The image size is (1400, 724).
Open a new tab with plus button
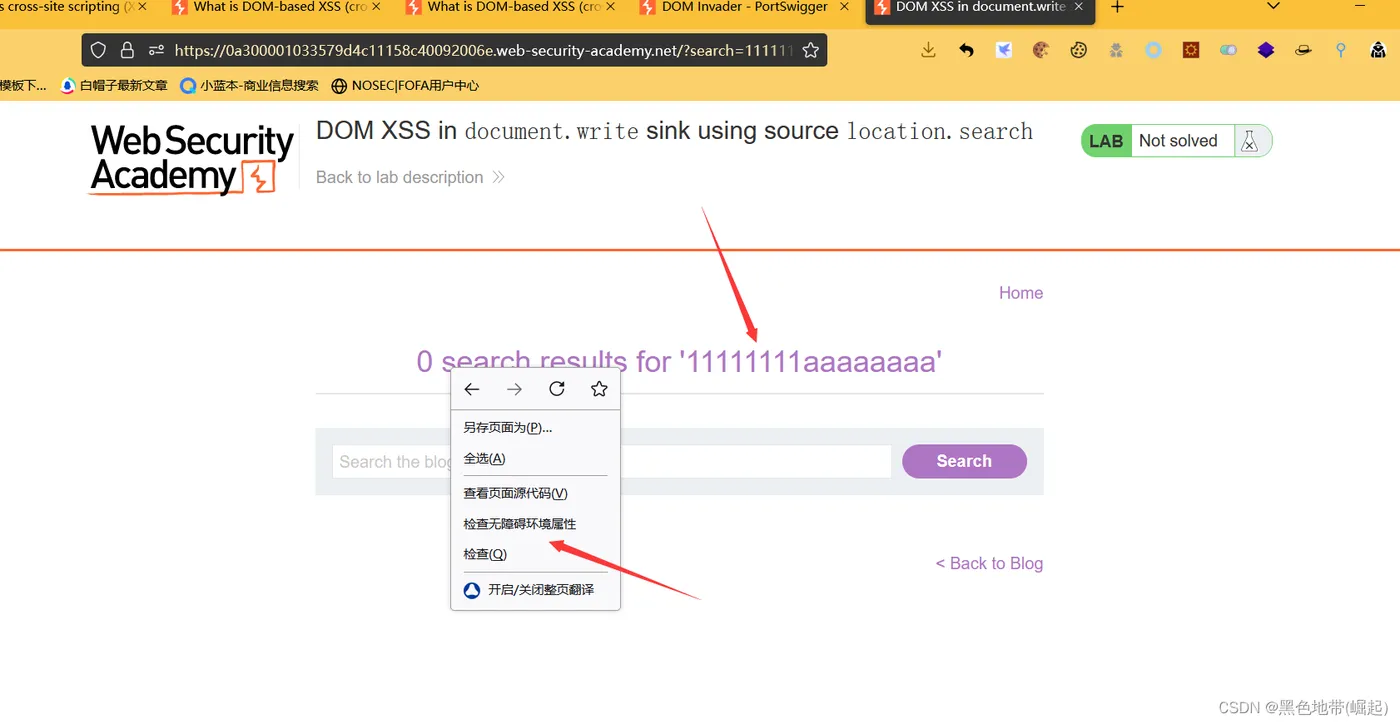1118,8
